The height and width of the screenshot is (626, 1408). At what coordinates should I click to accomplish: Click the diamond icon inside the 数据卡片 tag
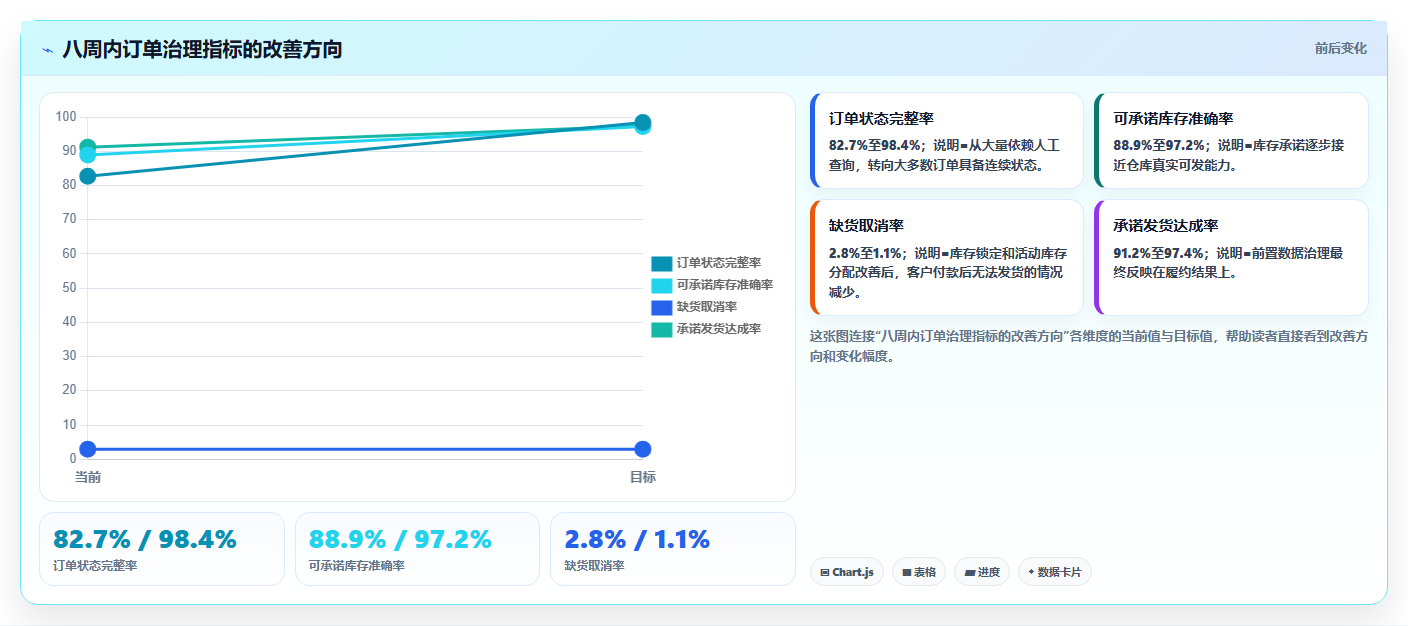pyautogui.click(x=1031, y=572)
